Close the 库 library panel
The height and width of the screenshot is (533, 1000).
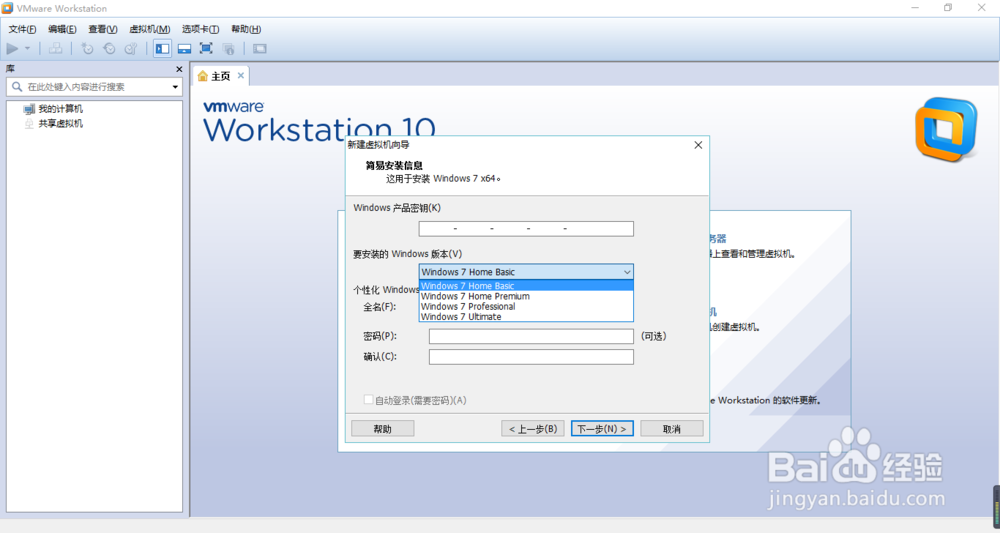click(179, 69)
